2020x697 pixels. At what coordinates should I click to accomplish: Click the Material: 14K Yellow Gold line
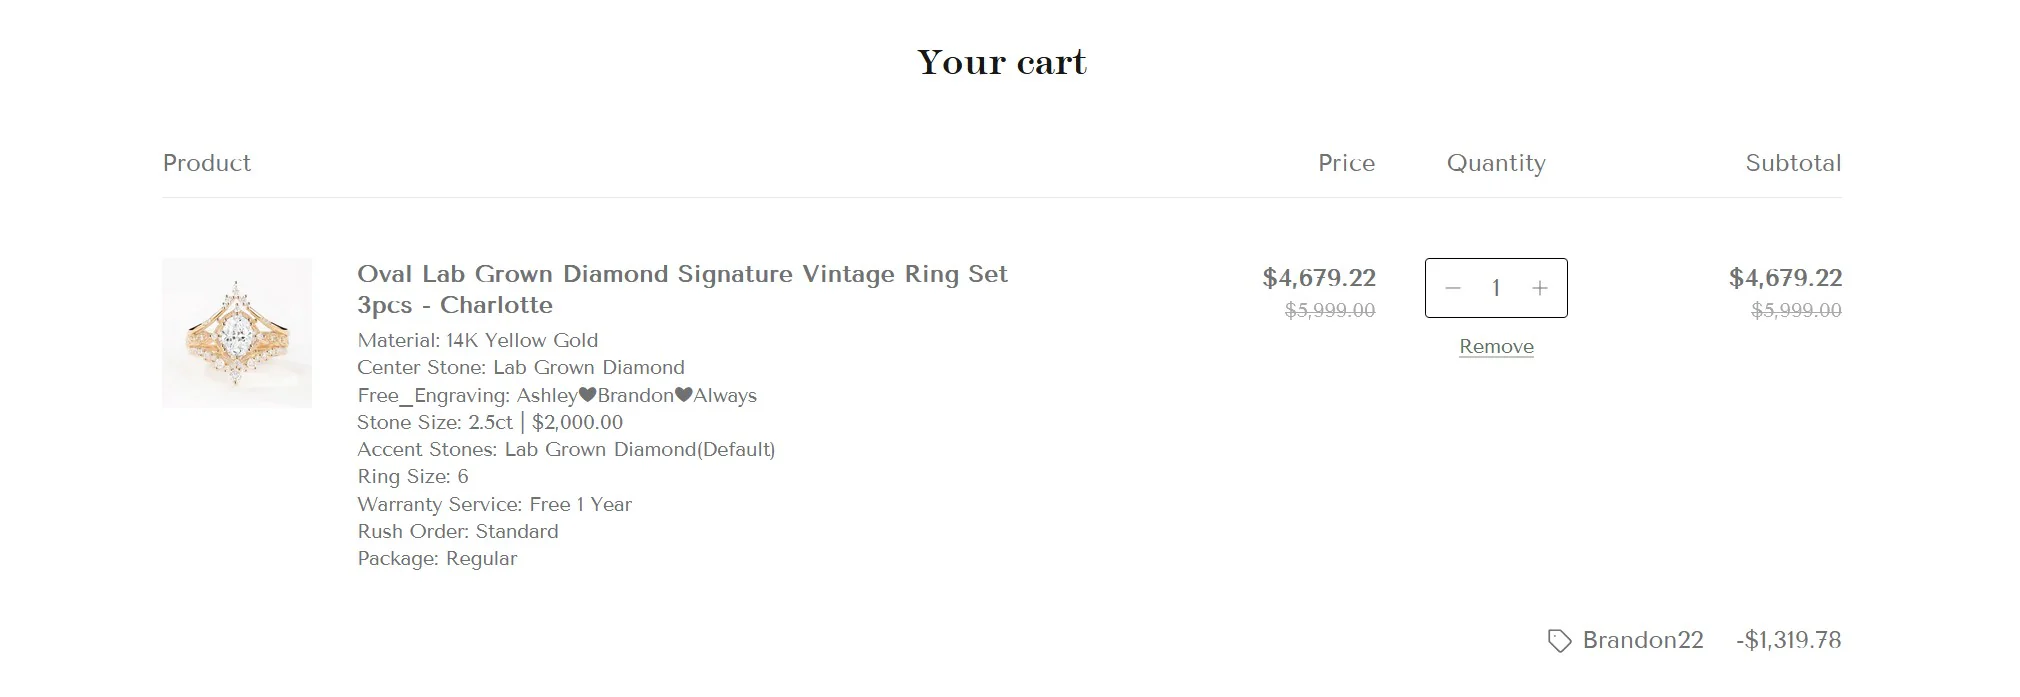[478, 340]
